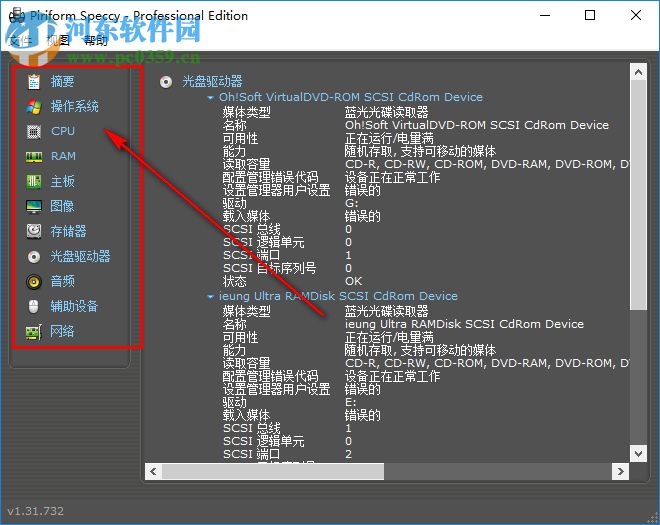
Task: Go to the 主板 section
Action: click(62, 181)
